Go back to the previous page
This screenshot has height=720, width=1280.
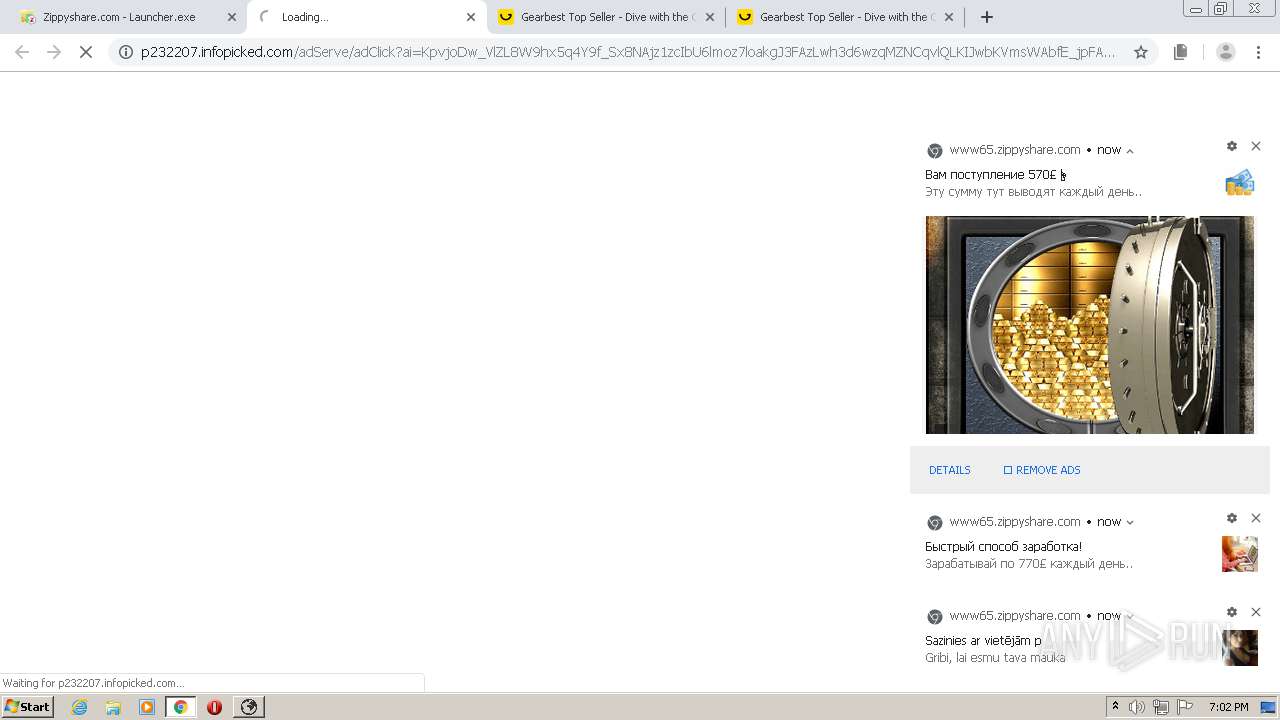coord(22,52)
